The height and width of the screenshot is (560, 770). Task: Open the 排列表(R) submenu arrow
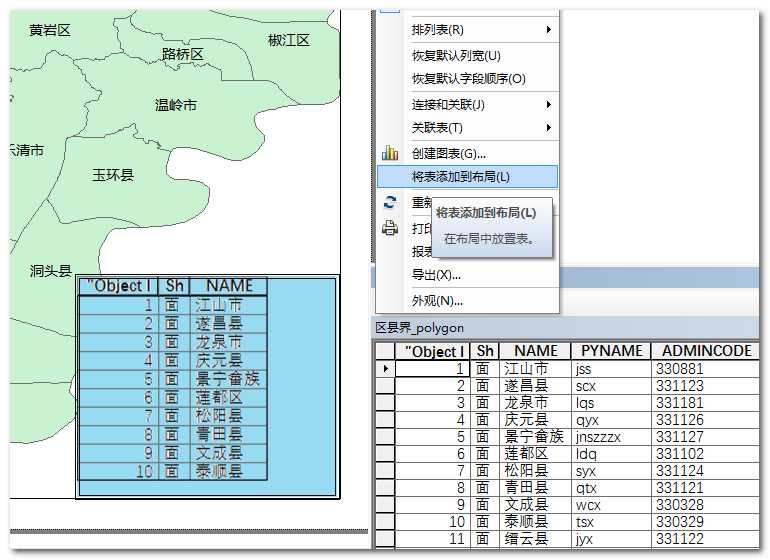(x=549, y=29)
